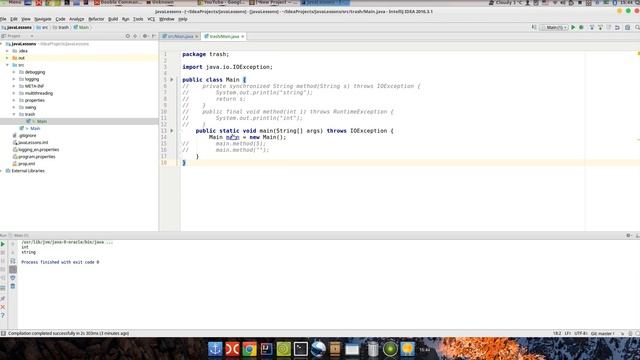640x360 pixels.
Task: Rerun Main using the Run panel's green arrow
Action: (3, 244)
